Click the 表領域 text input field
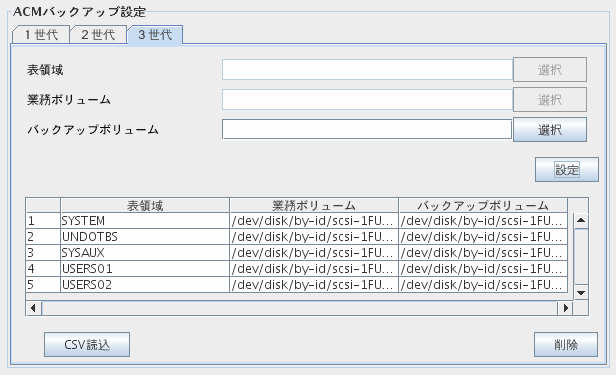The width and height of the screenshot is (616, 375). [367, 70]
